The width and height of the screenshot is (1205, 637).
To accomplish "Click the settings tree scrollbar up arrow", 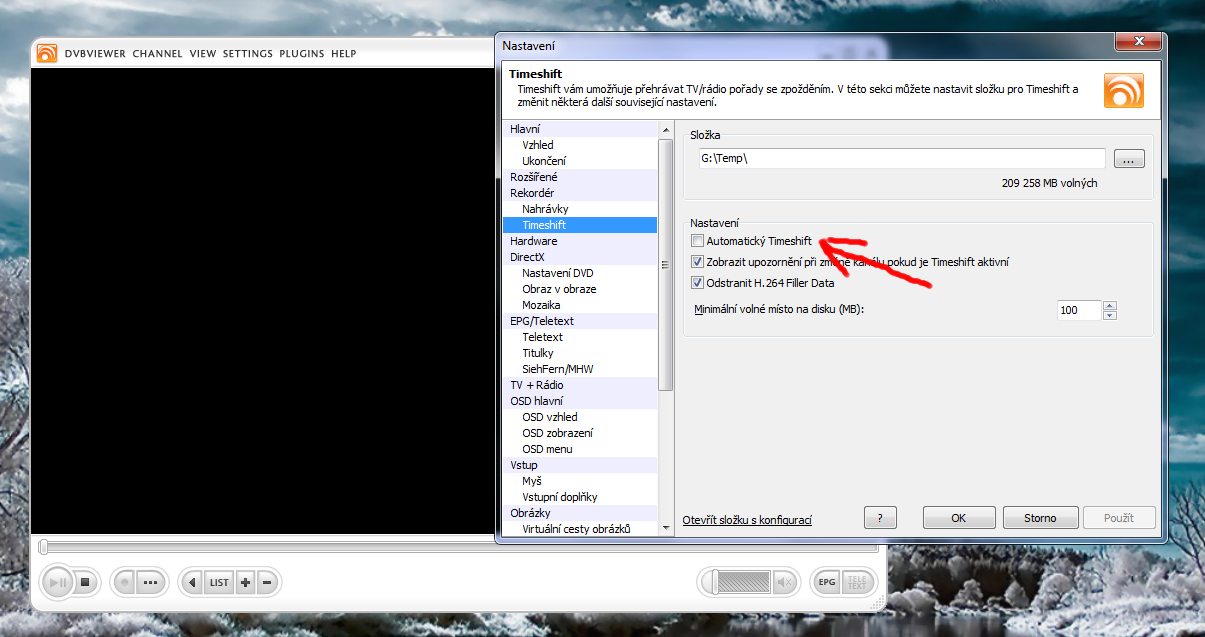I will (x=666, y=130).
